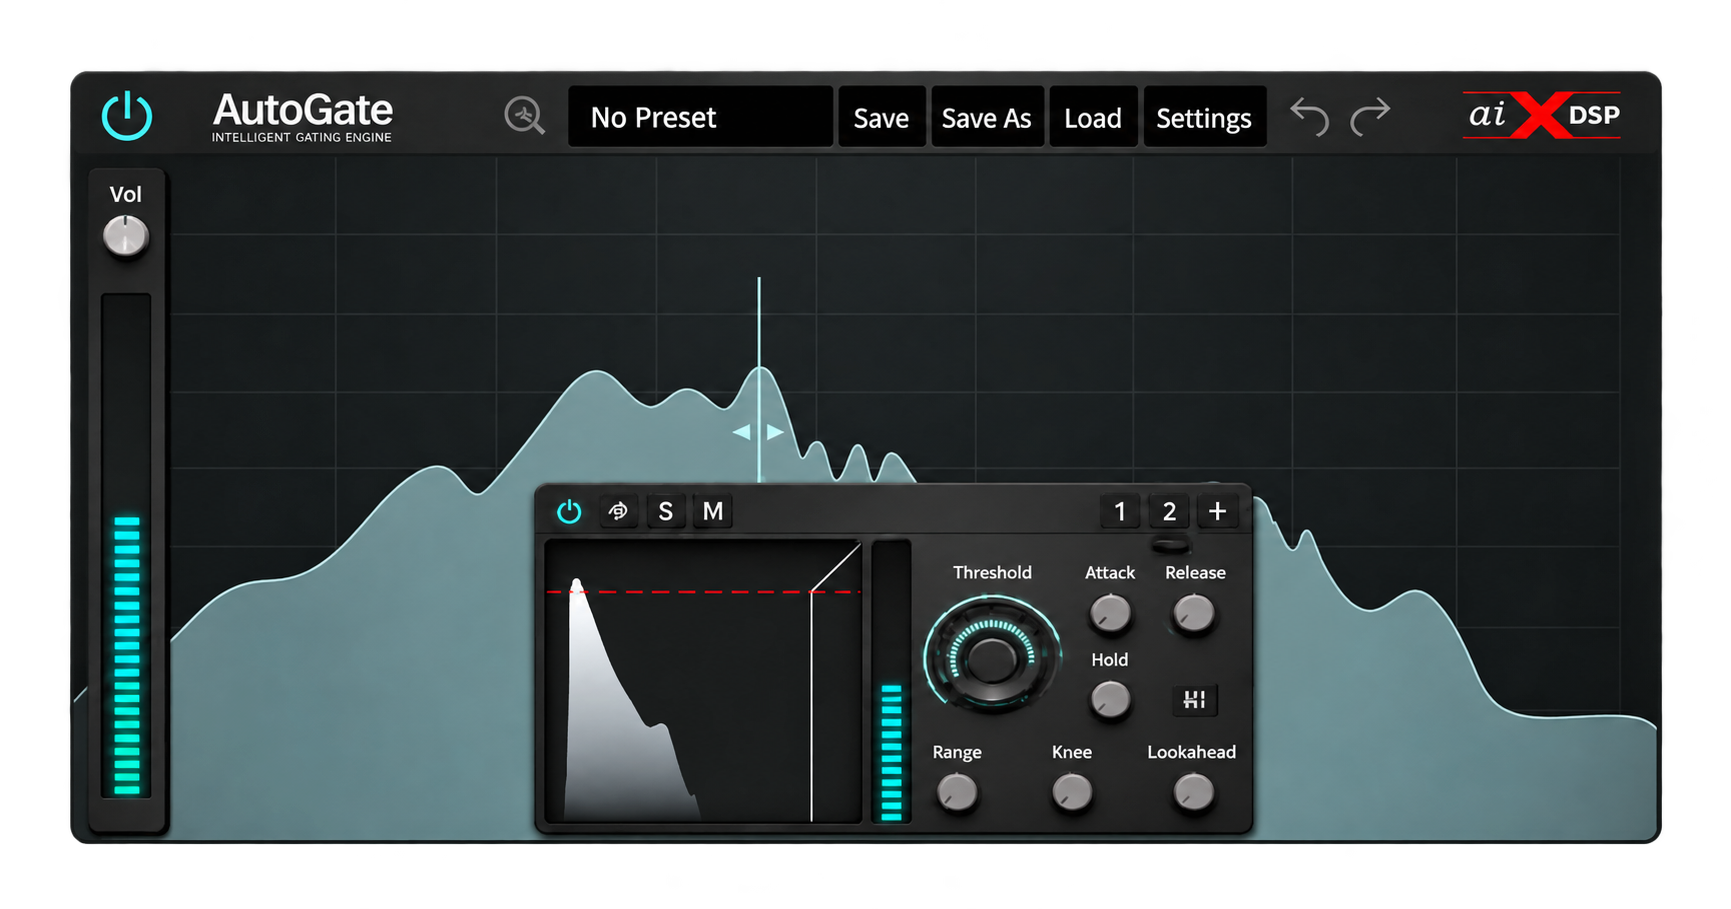
Task: Click the Save As button
Action: click(987, 117)
